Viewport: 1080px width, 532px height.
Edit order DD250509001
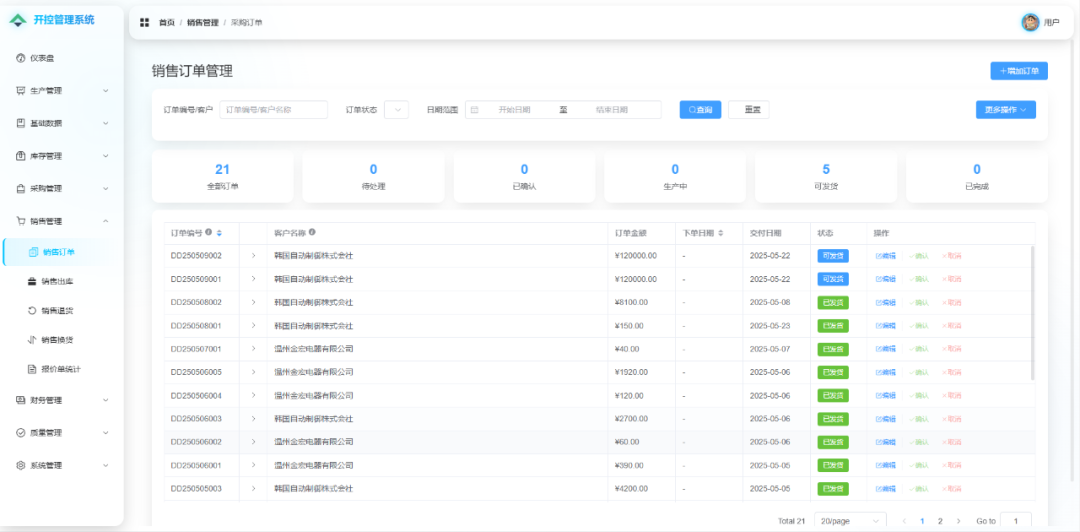click(x=886, y=279)
